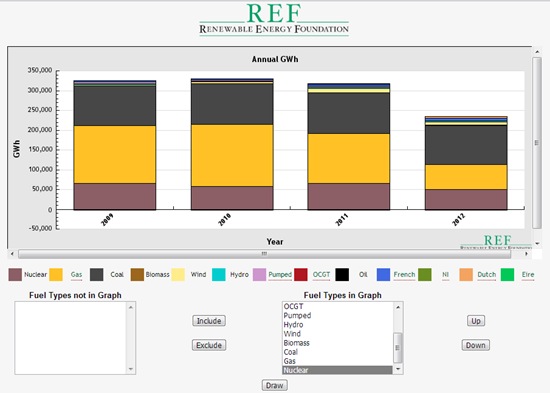Select Wind in Fuel Types in Graph list
This screenshot has width=550, height=393.
tap(337, 334)
